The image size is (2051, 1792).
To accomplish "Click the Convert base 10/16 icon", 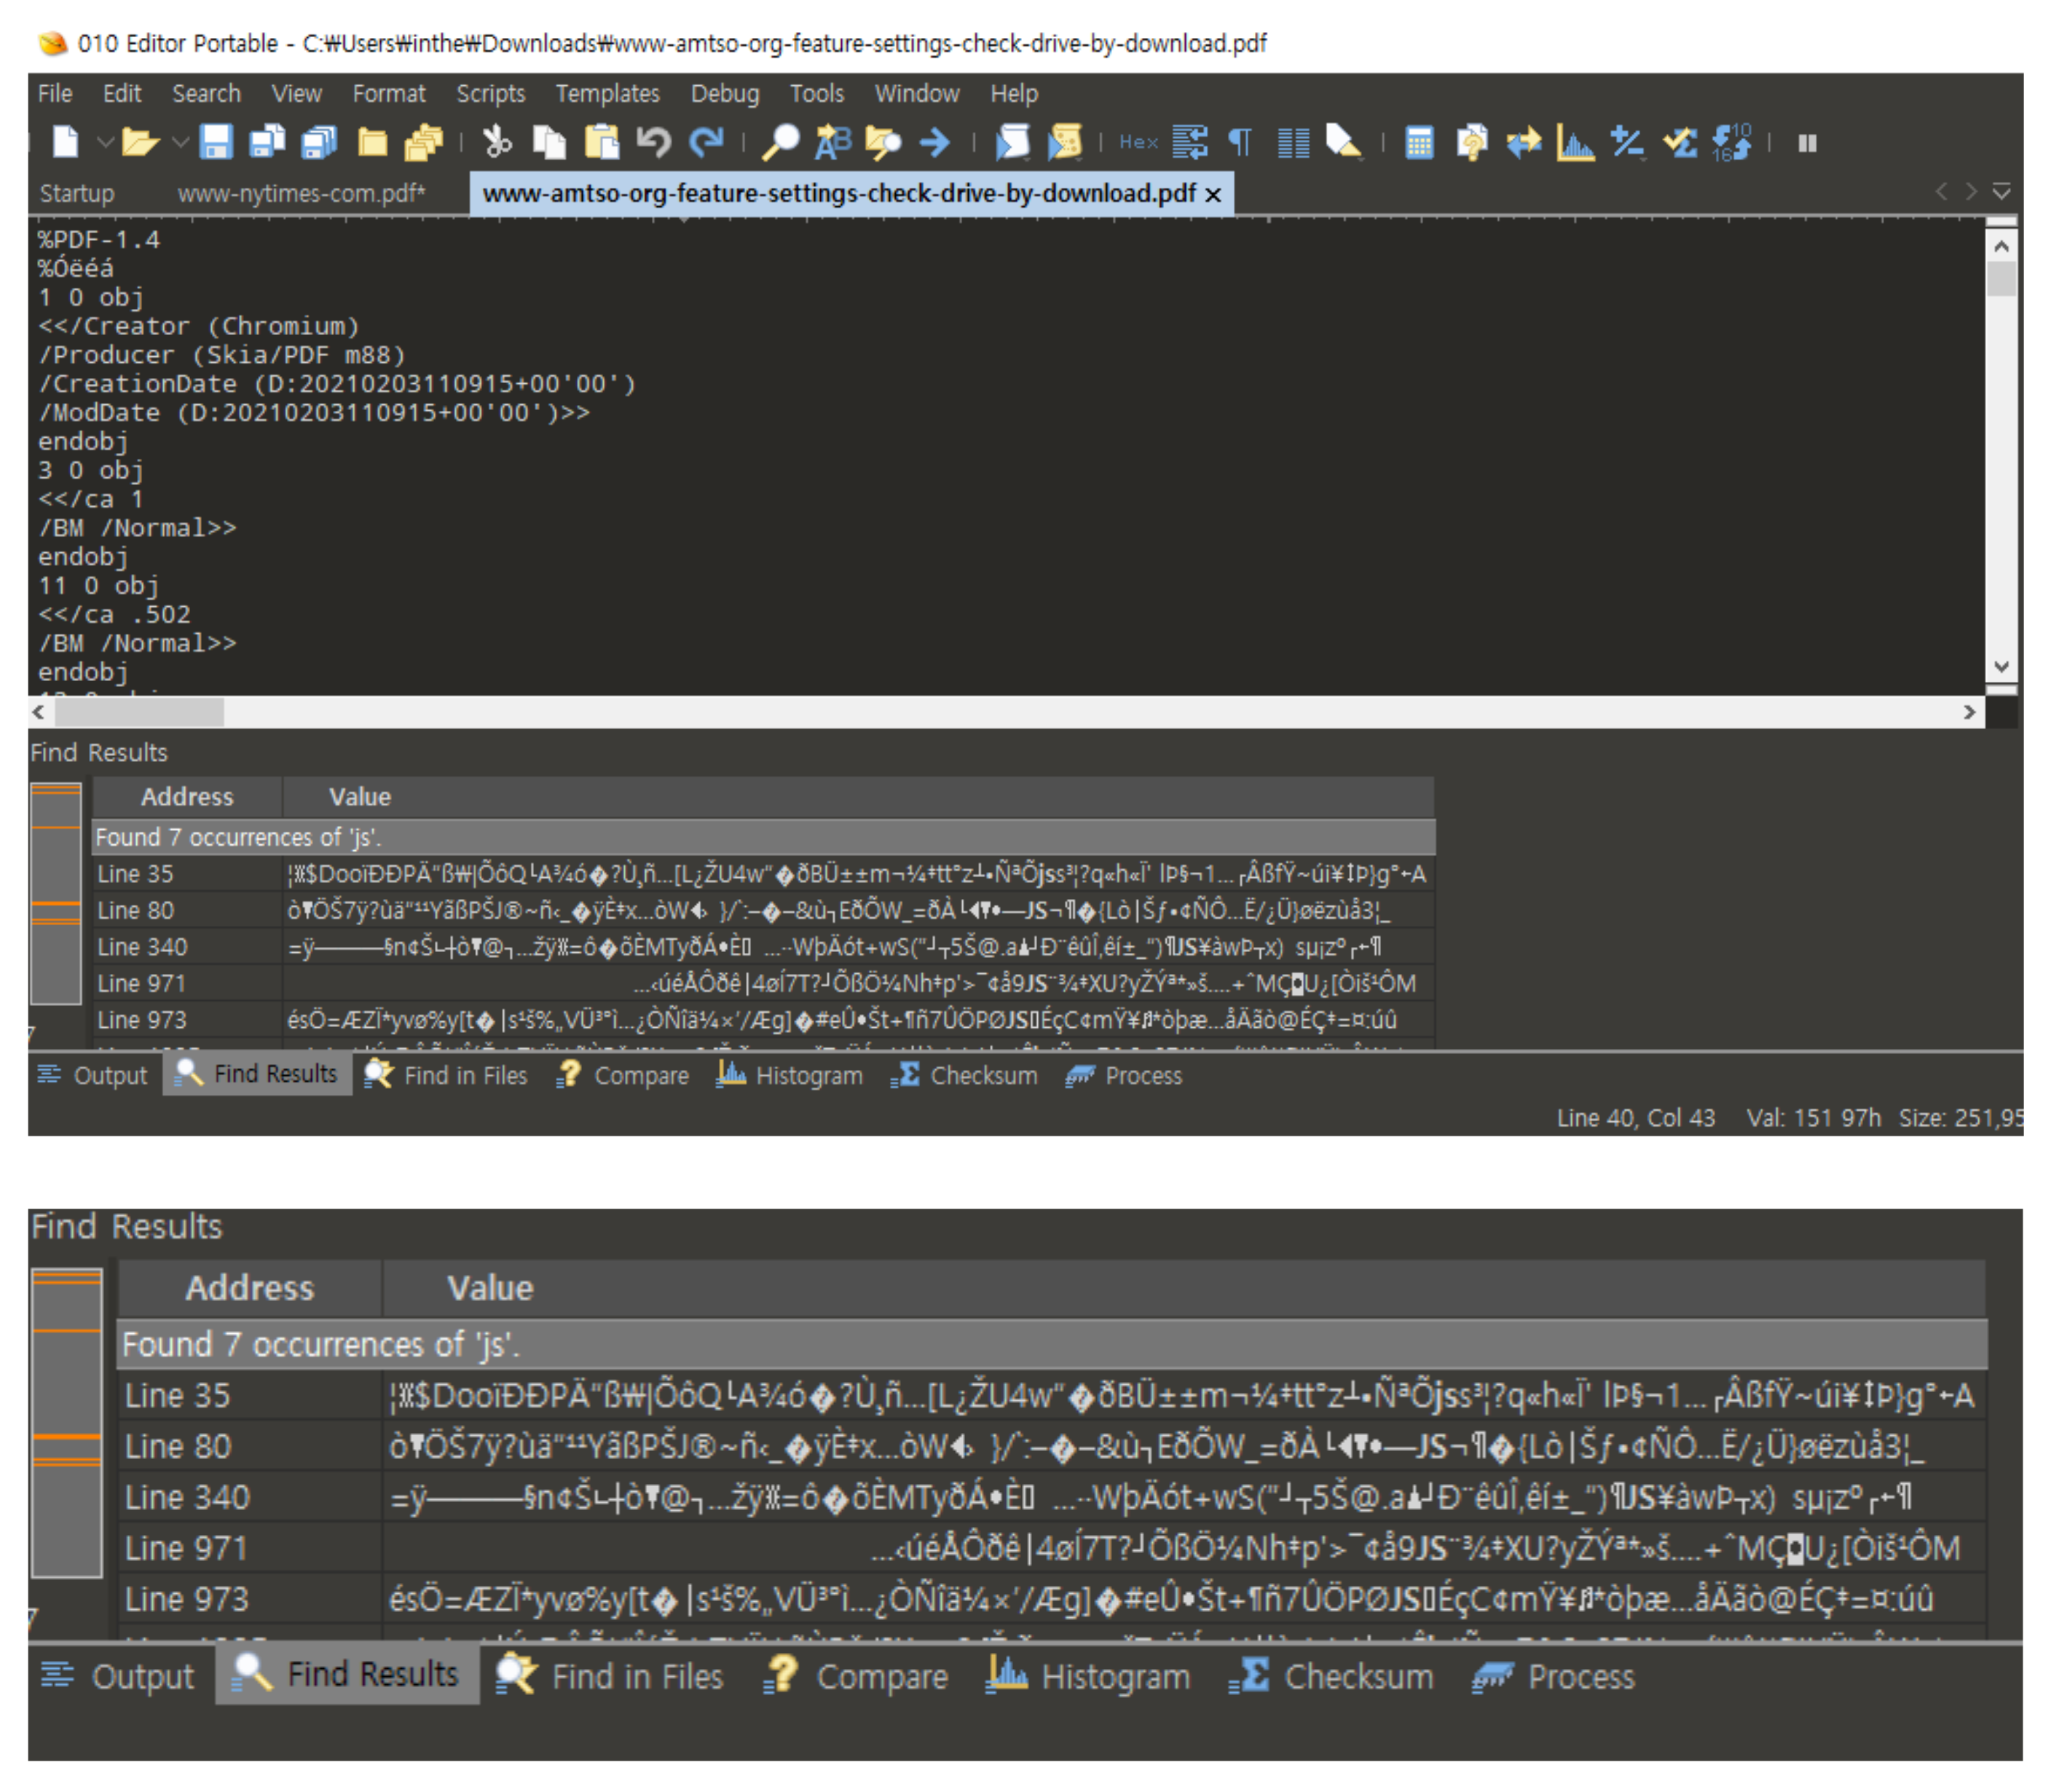I will pyautogui.click(x=1732, y=143).
